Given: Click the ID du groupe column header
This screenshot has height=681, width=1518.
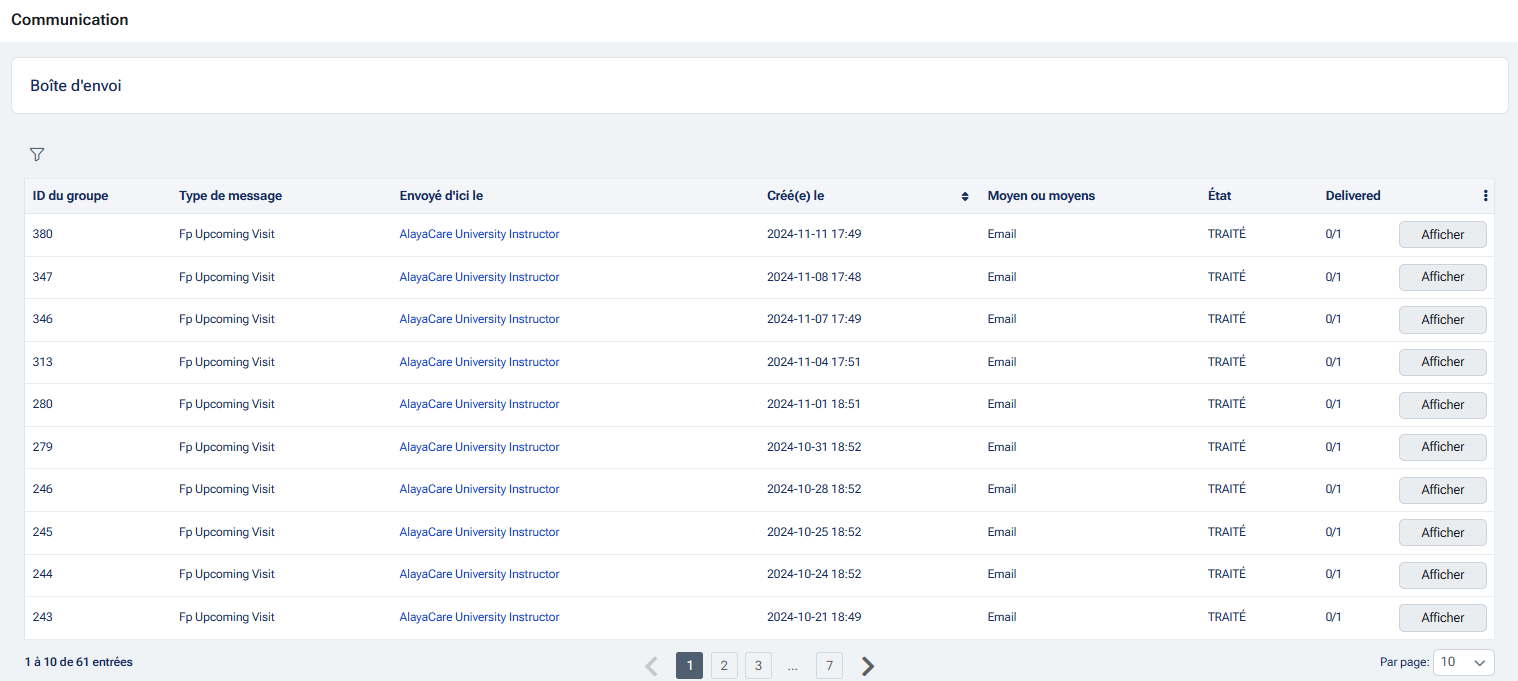Looking at the screenshot, I should pos(70,196).
